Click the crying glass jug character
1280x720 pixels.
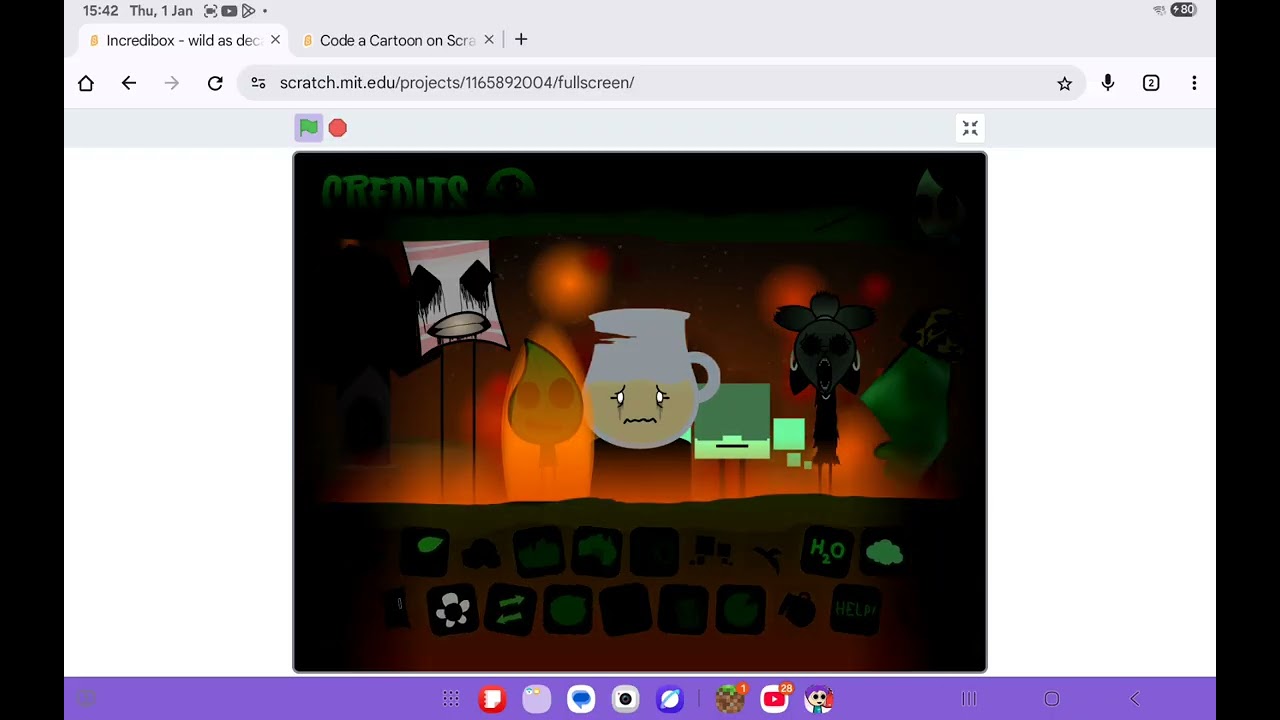point(648,378)
